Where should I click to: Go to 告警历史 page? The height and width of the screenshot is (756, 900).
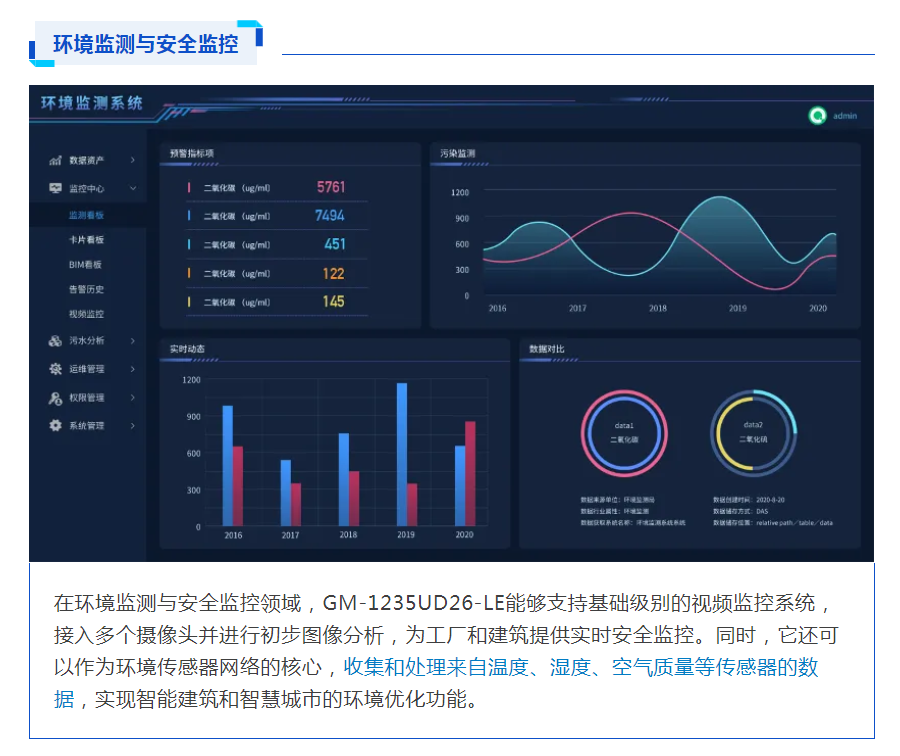(86, 290)
